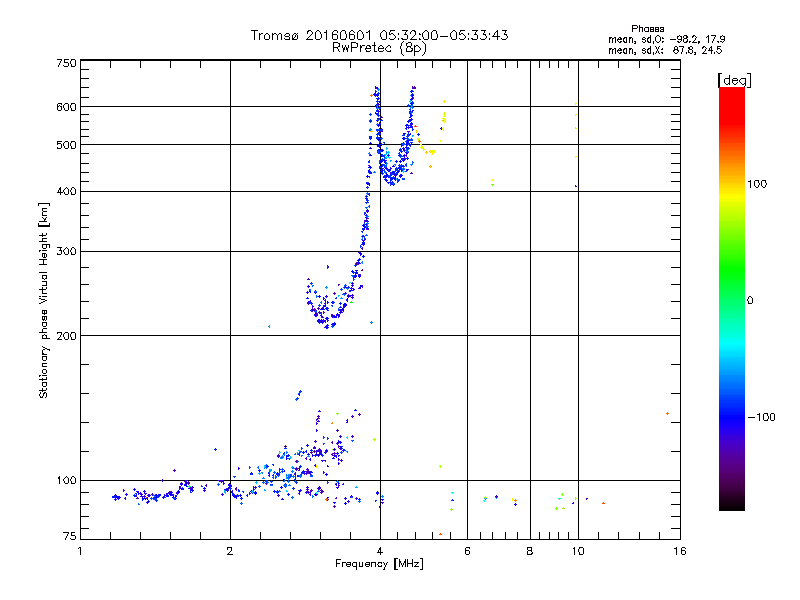Click the x-axis tick label '2'
This screenshot has height=600, width=800.
(230, 551)
